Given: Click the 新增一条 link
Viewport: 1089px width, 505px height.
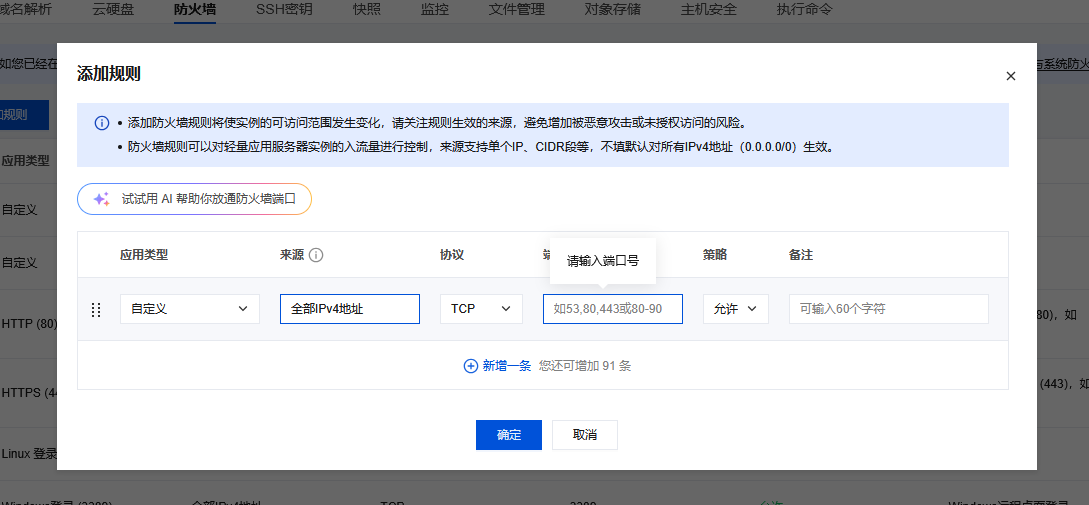Looking at the screenshot, I should [x=507, y=365].
